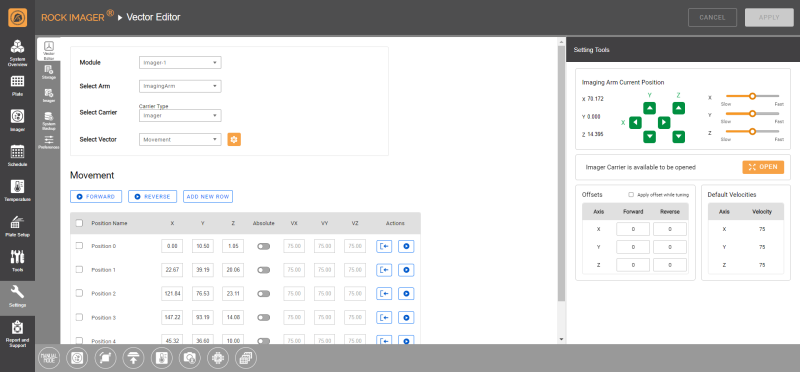Switch to the Storage settings tab
Screen dimensions: 800x372
click(x=49, y=72)
